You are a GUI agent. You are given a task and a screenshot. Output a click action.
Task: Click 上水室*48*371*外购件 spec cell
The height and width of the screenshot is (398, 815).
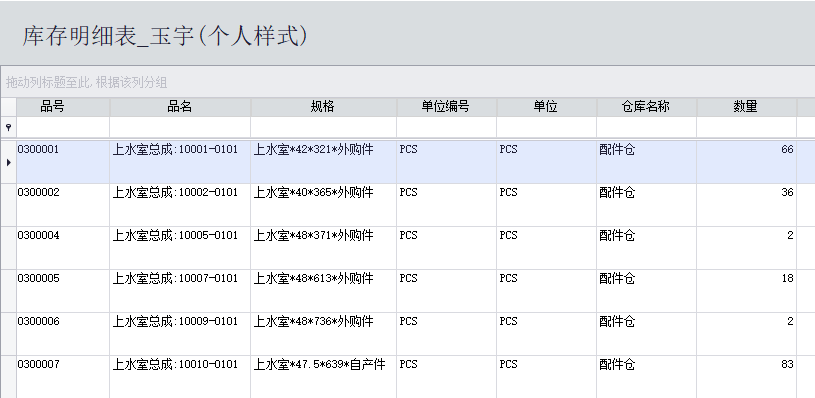click(323, 248)
